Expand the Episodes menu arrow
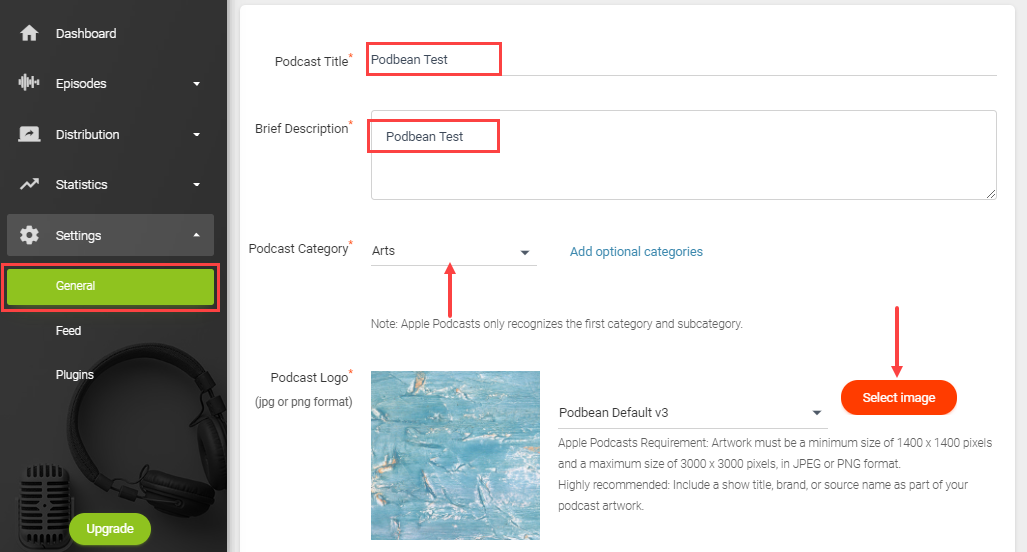Viewport: 1027px width, 552px height. tap(196, 84)
